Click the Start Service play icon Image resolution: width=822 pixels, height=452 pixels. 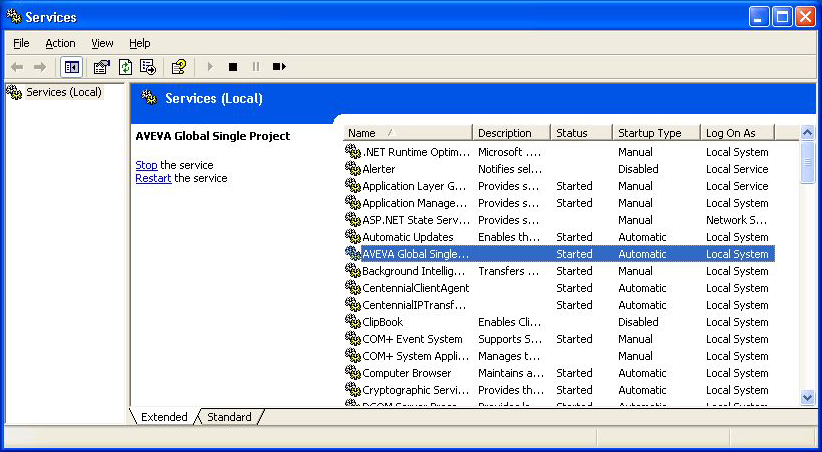coord(211,67)
